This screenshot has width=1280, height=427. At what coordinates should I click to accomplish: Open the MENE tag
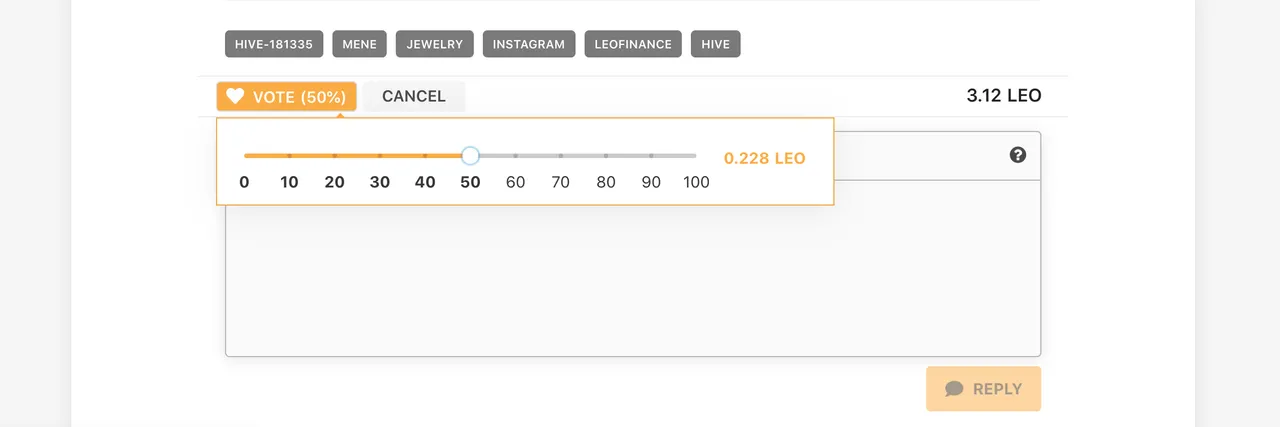360,44
